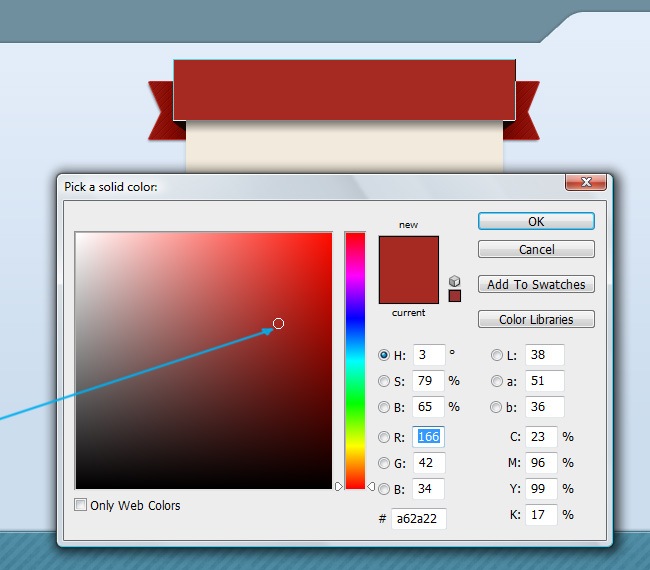Select the G green radio button
This screenshot has width=650, height=570.
coord(384,463)
